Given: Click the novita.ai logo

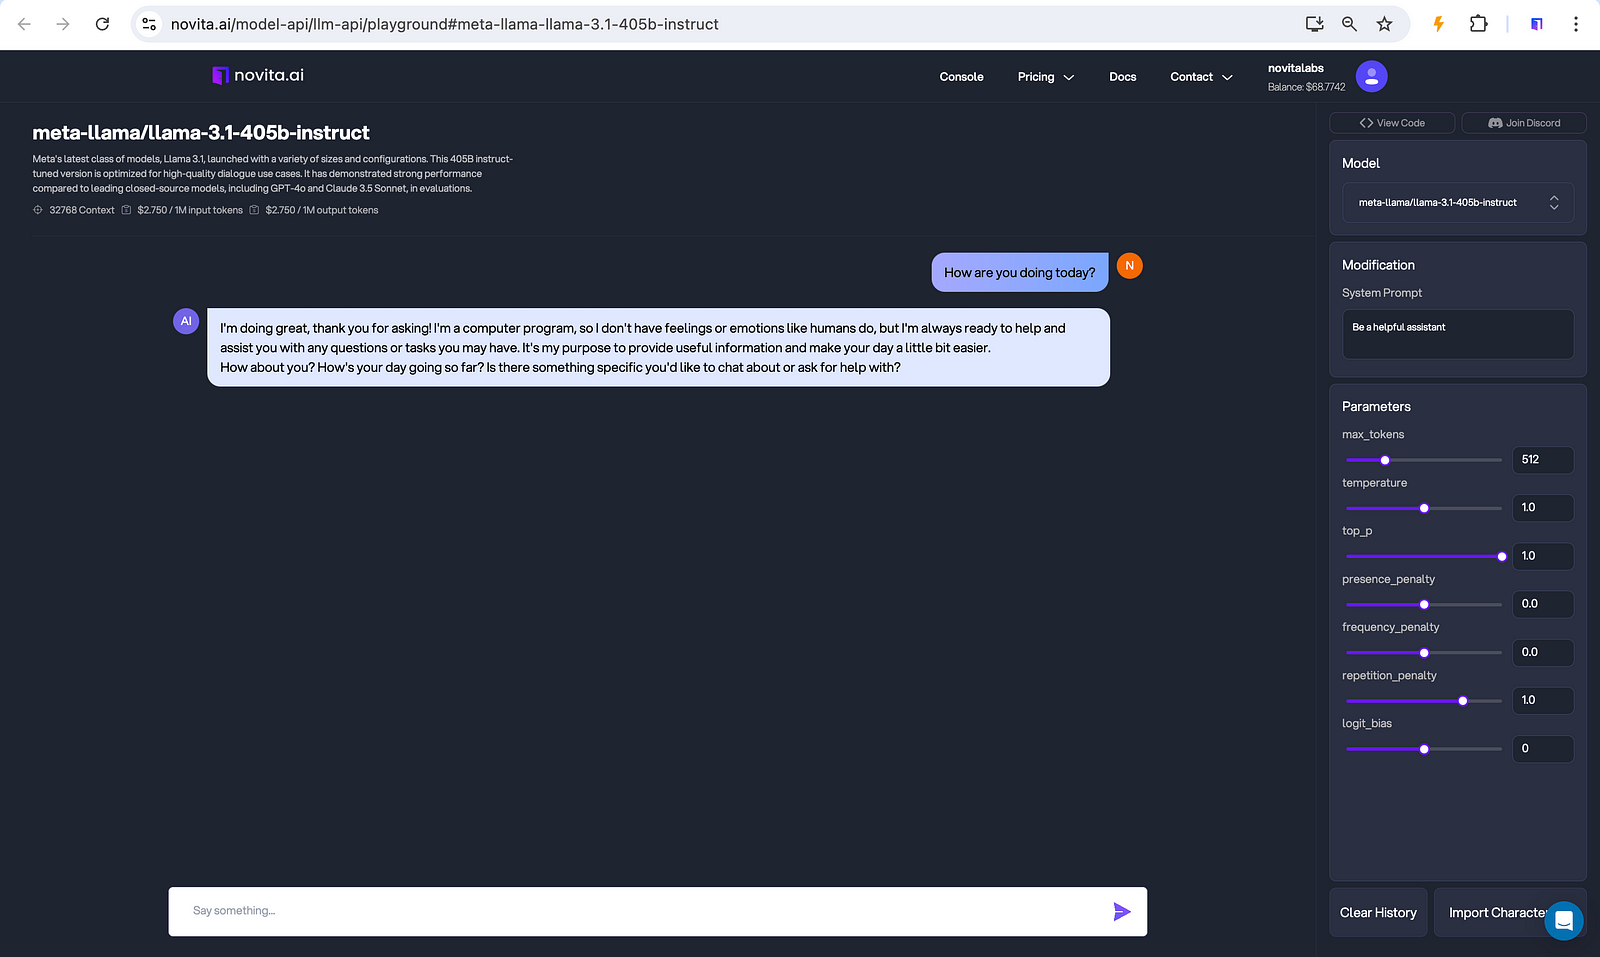Looking at the screenshot, I should [x=258, y=75].
